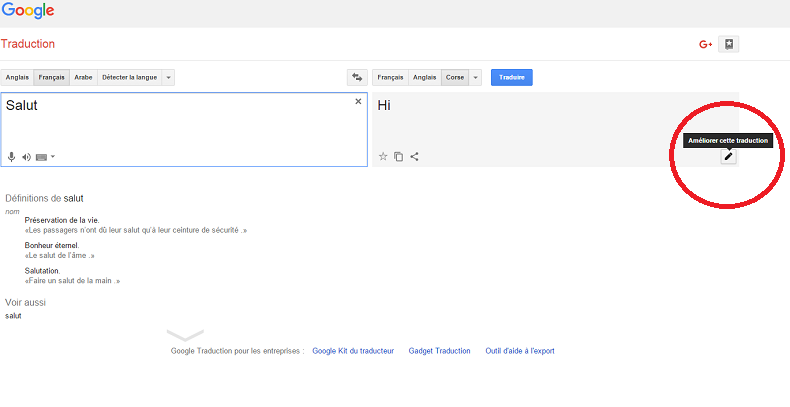The width and height of the screenshot is (790, 407).
Task: Listen to the source text Salut
Action: point(26,157)
